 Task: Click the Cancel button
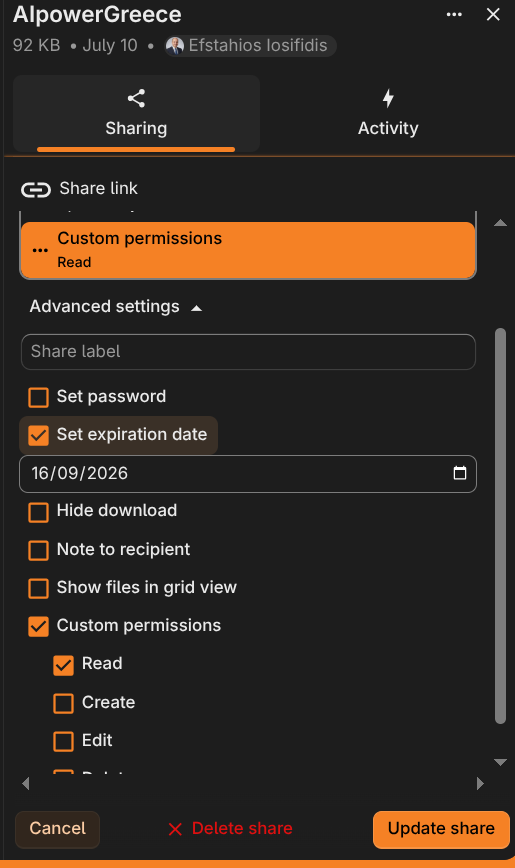[x=58, y=829]
